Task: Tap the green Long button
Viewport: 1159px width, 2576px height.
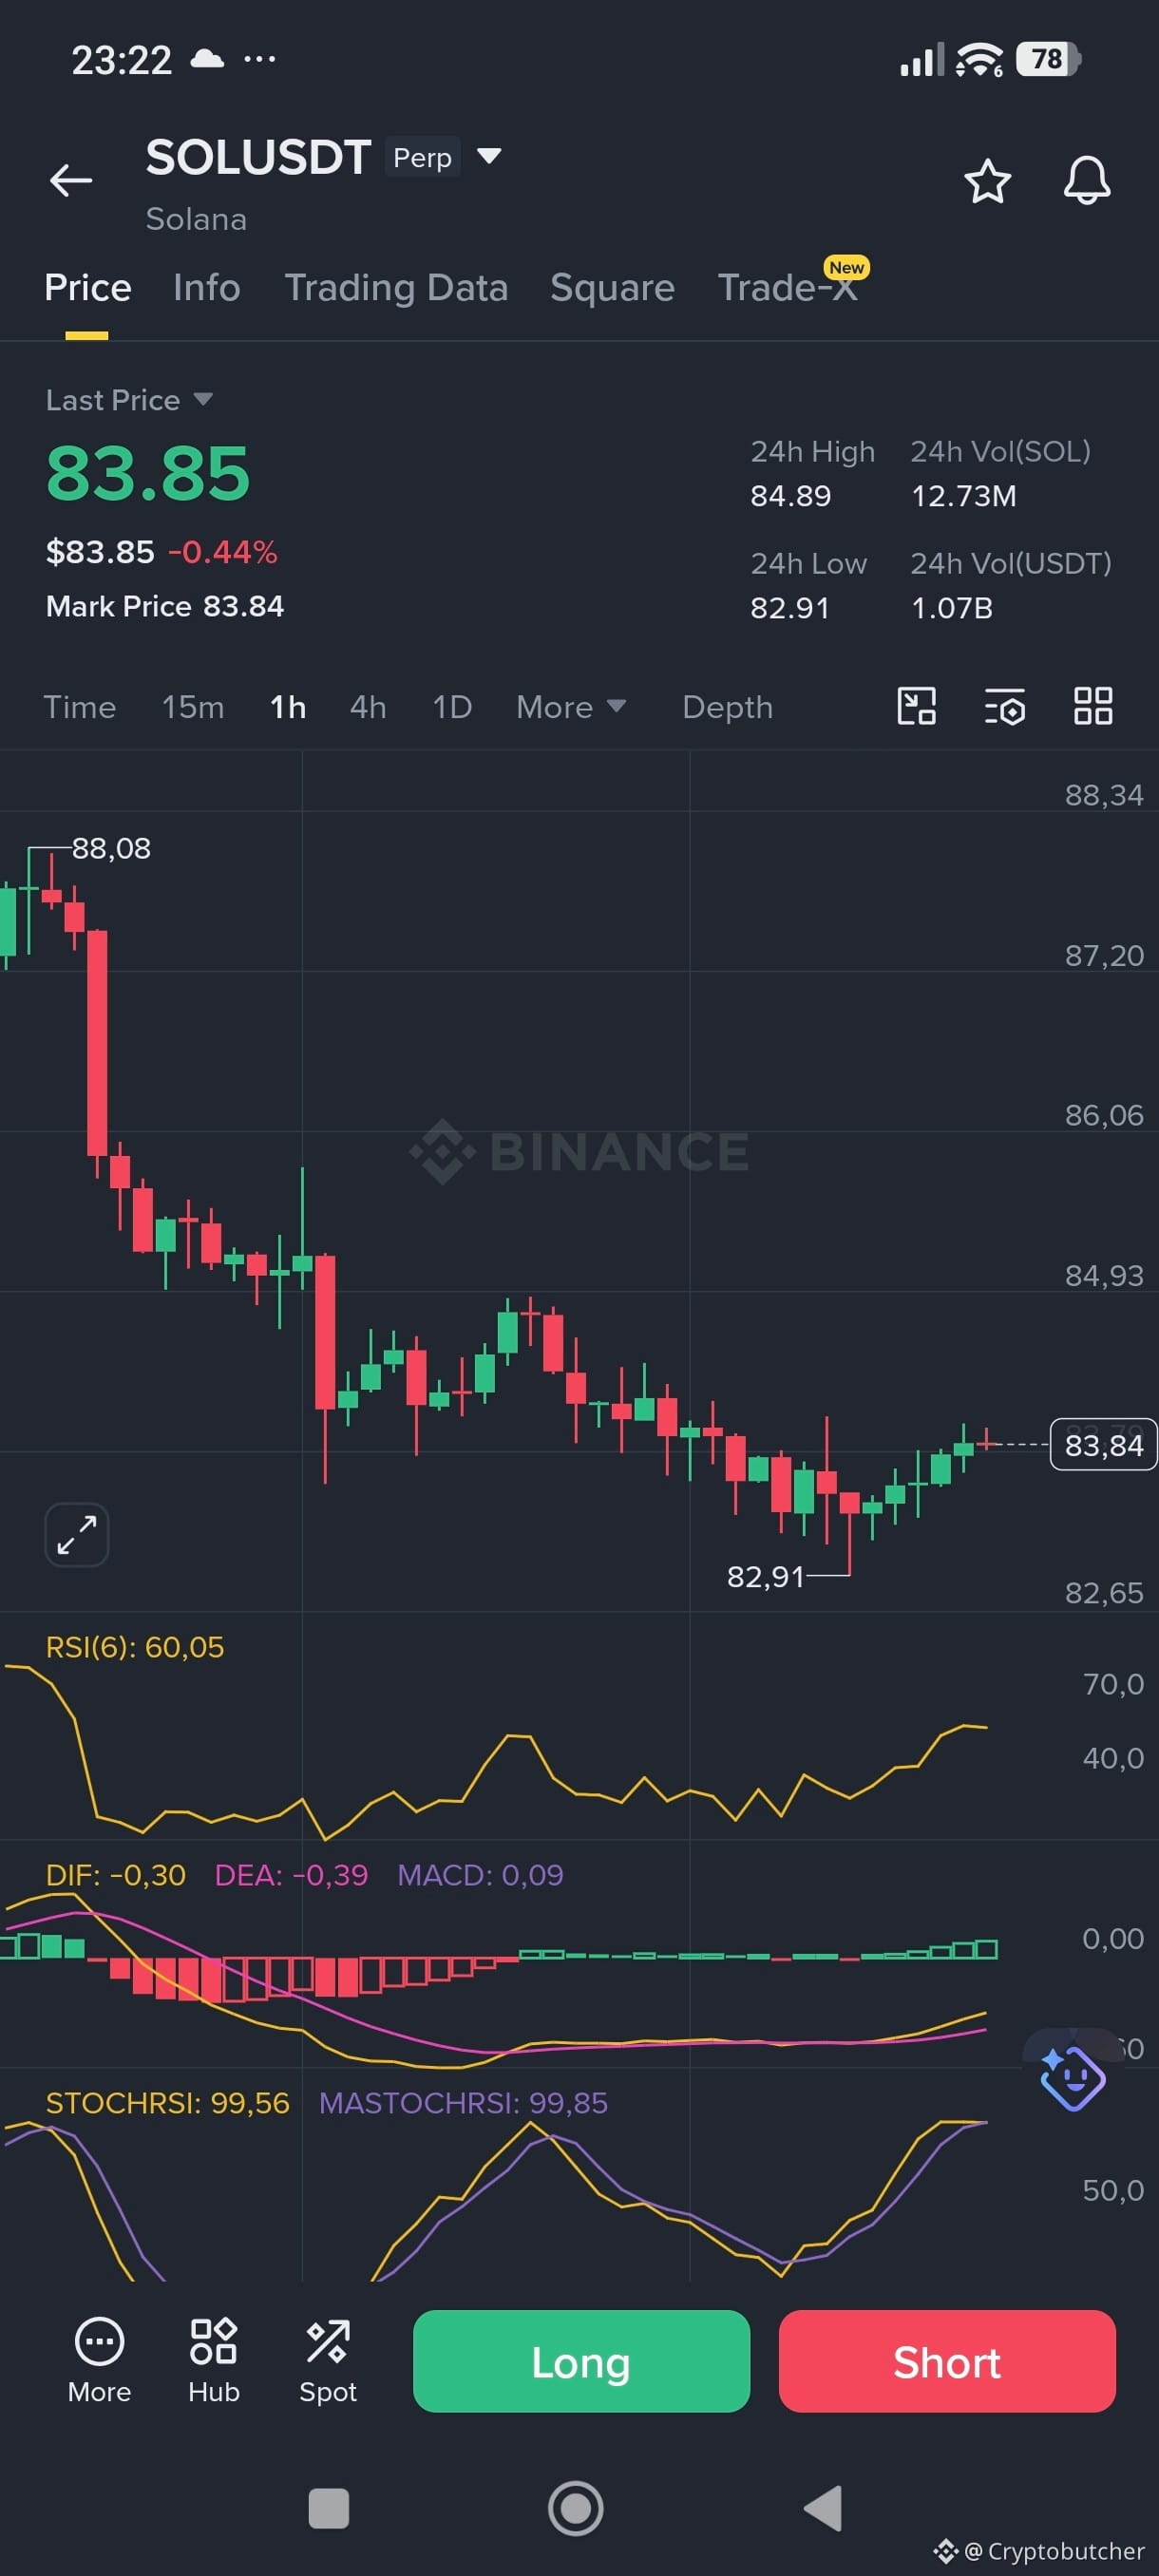Action: (581, 2362)
